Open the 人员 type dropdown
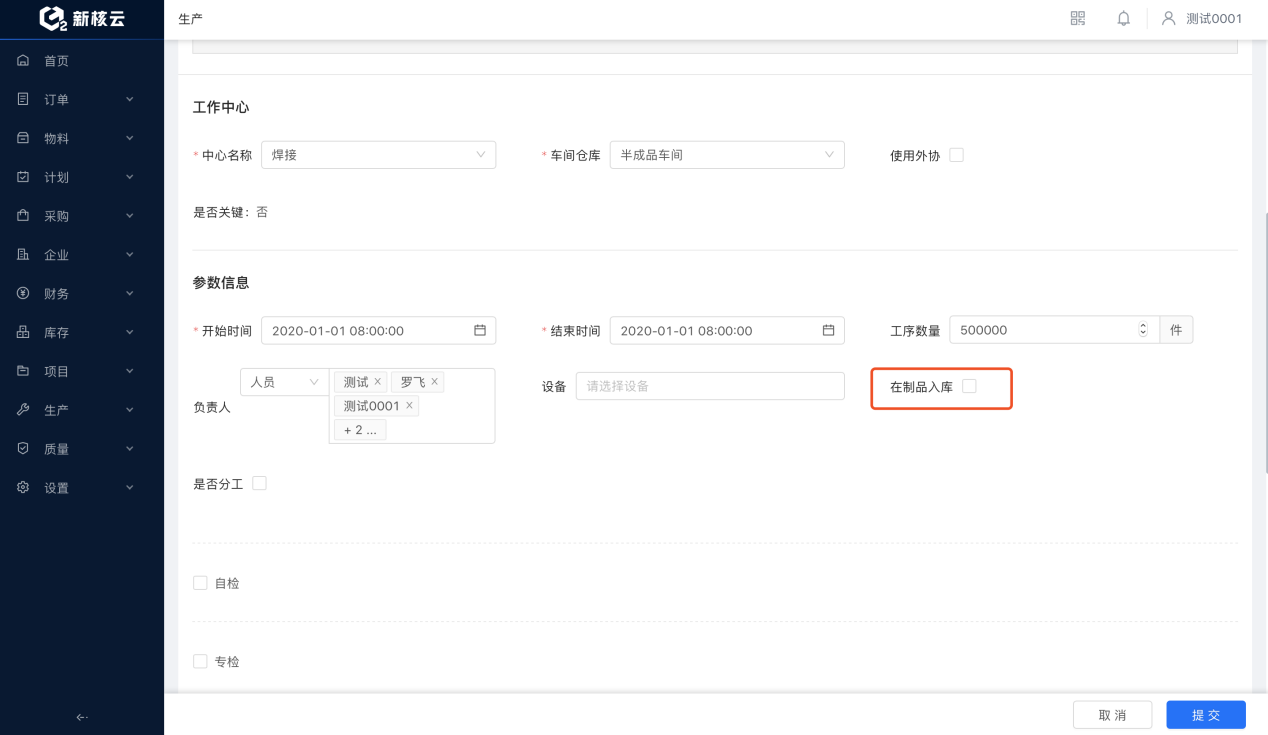The width and height of the screenshot is (1268, 735). pos(285,382)
